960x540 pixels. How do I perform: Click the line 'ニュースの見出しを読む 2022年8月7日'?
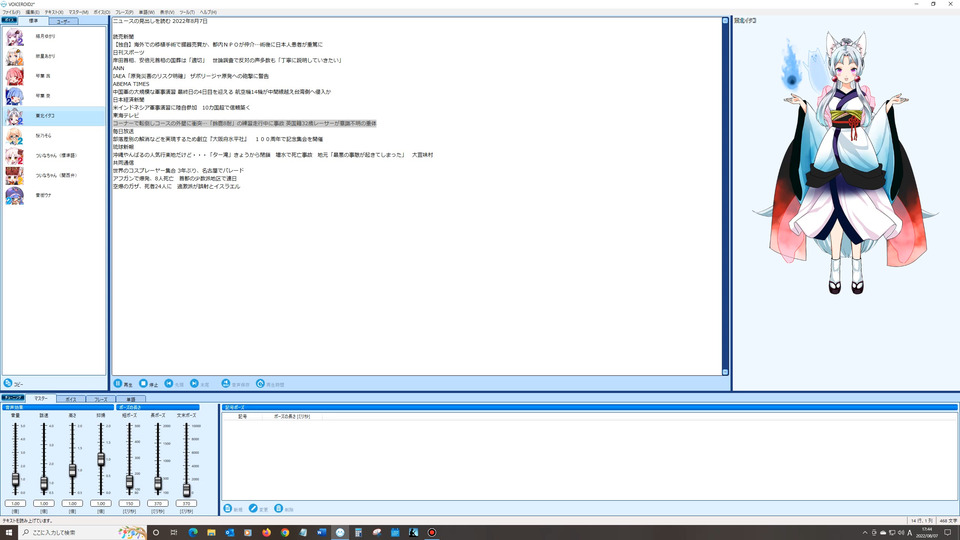[x=160, y=21]
